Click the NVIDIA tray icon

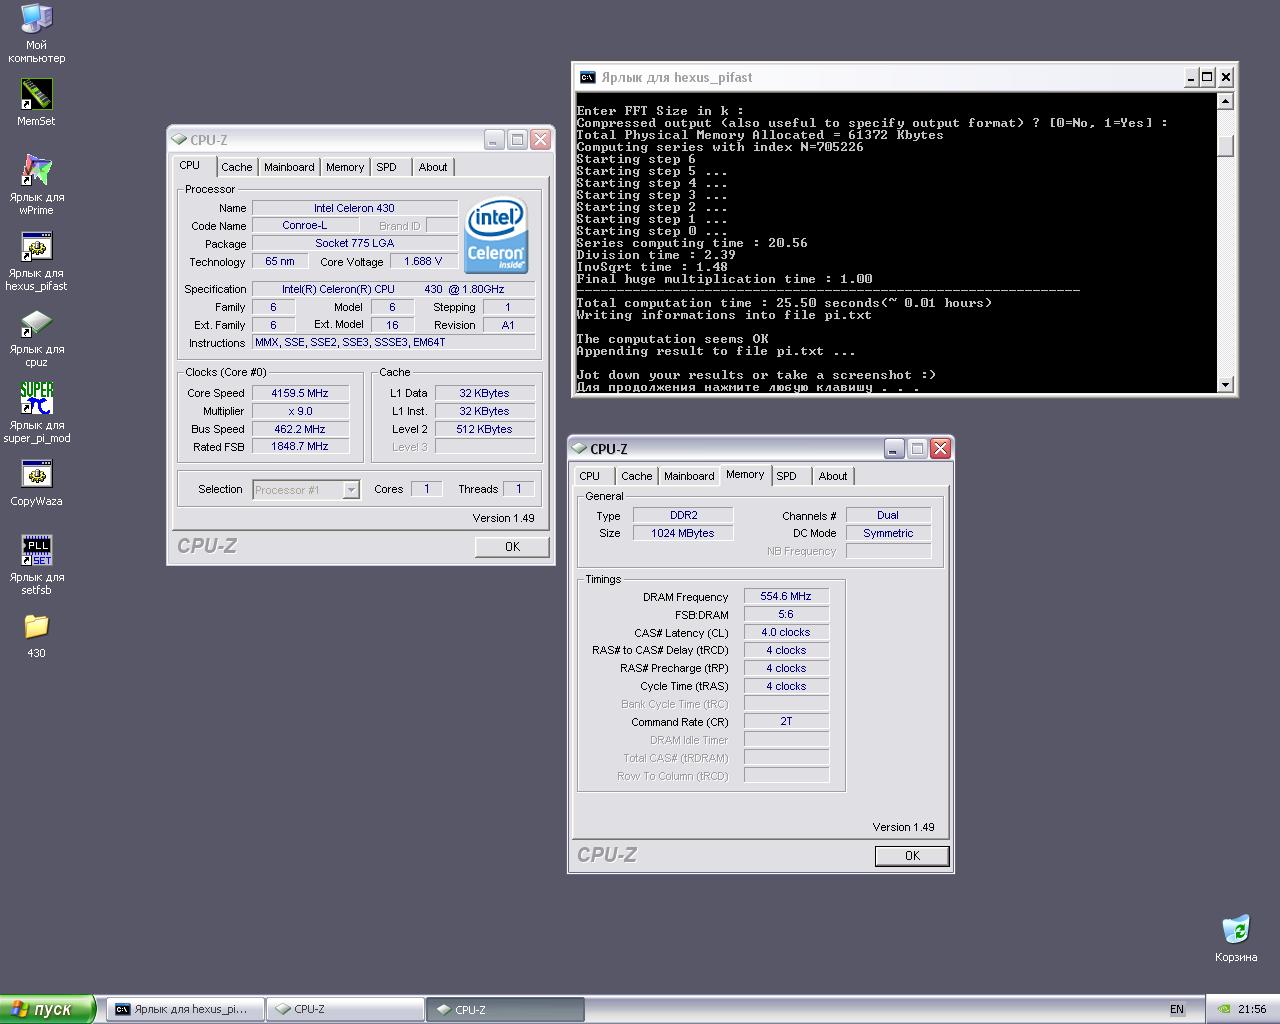tap(1223, 1009)
